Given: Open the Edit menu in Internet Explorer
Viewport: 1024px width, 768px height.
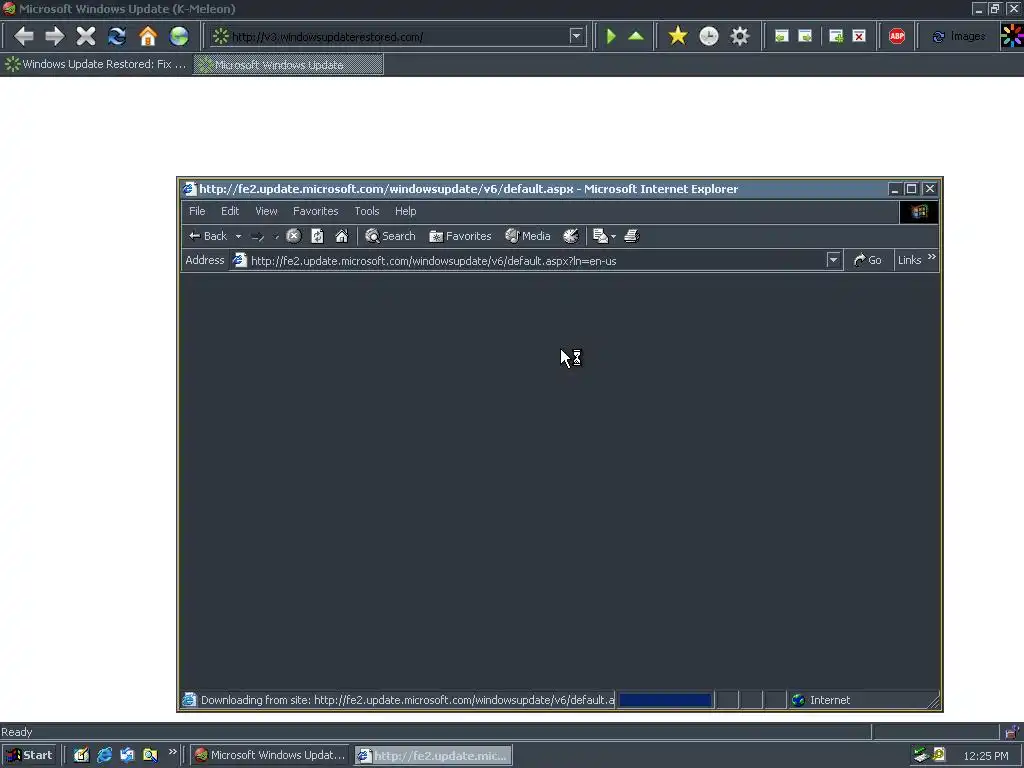Looking at the screenshot, I should [x=230, y=211].
